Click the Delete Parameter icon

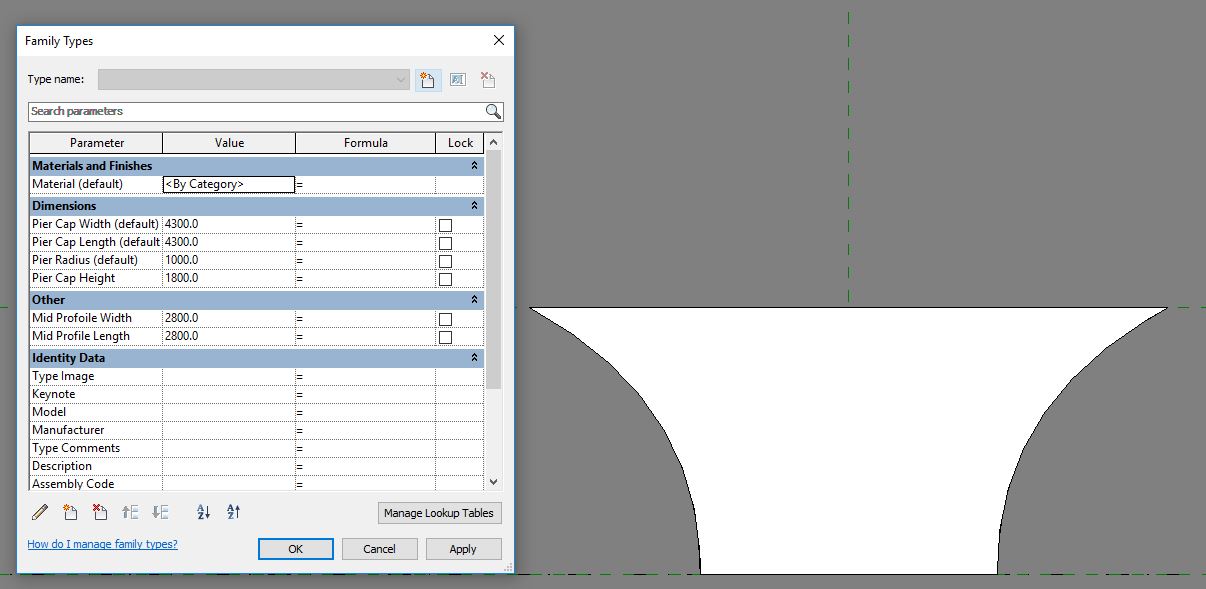click(99, 512)
